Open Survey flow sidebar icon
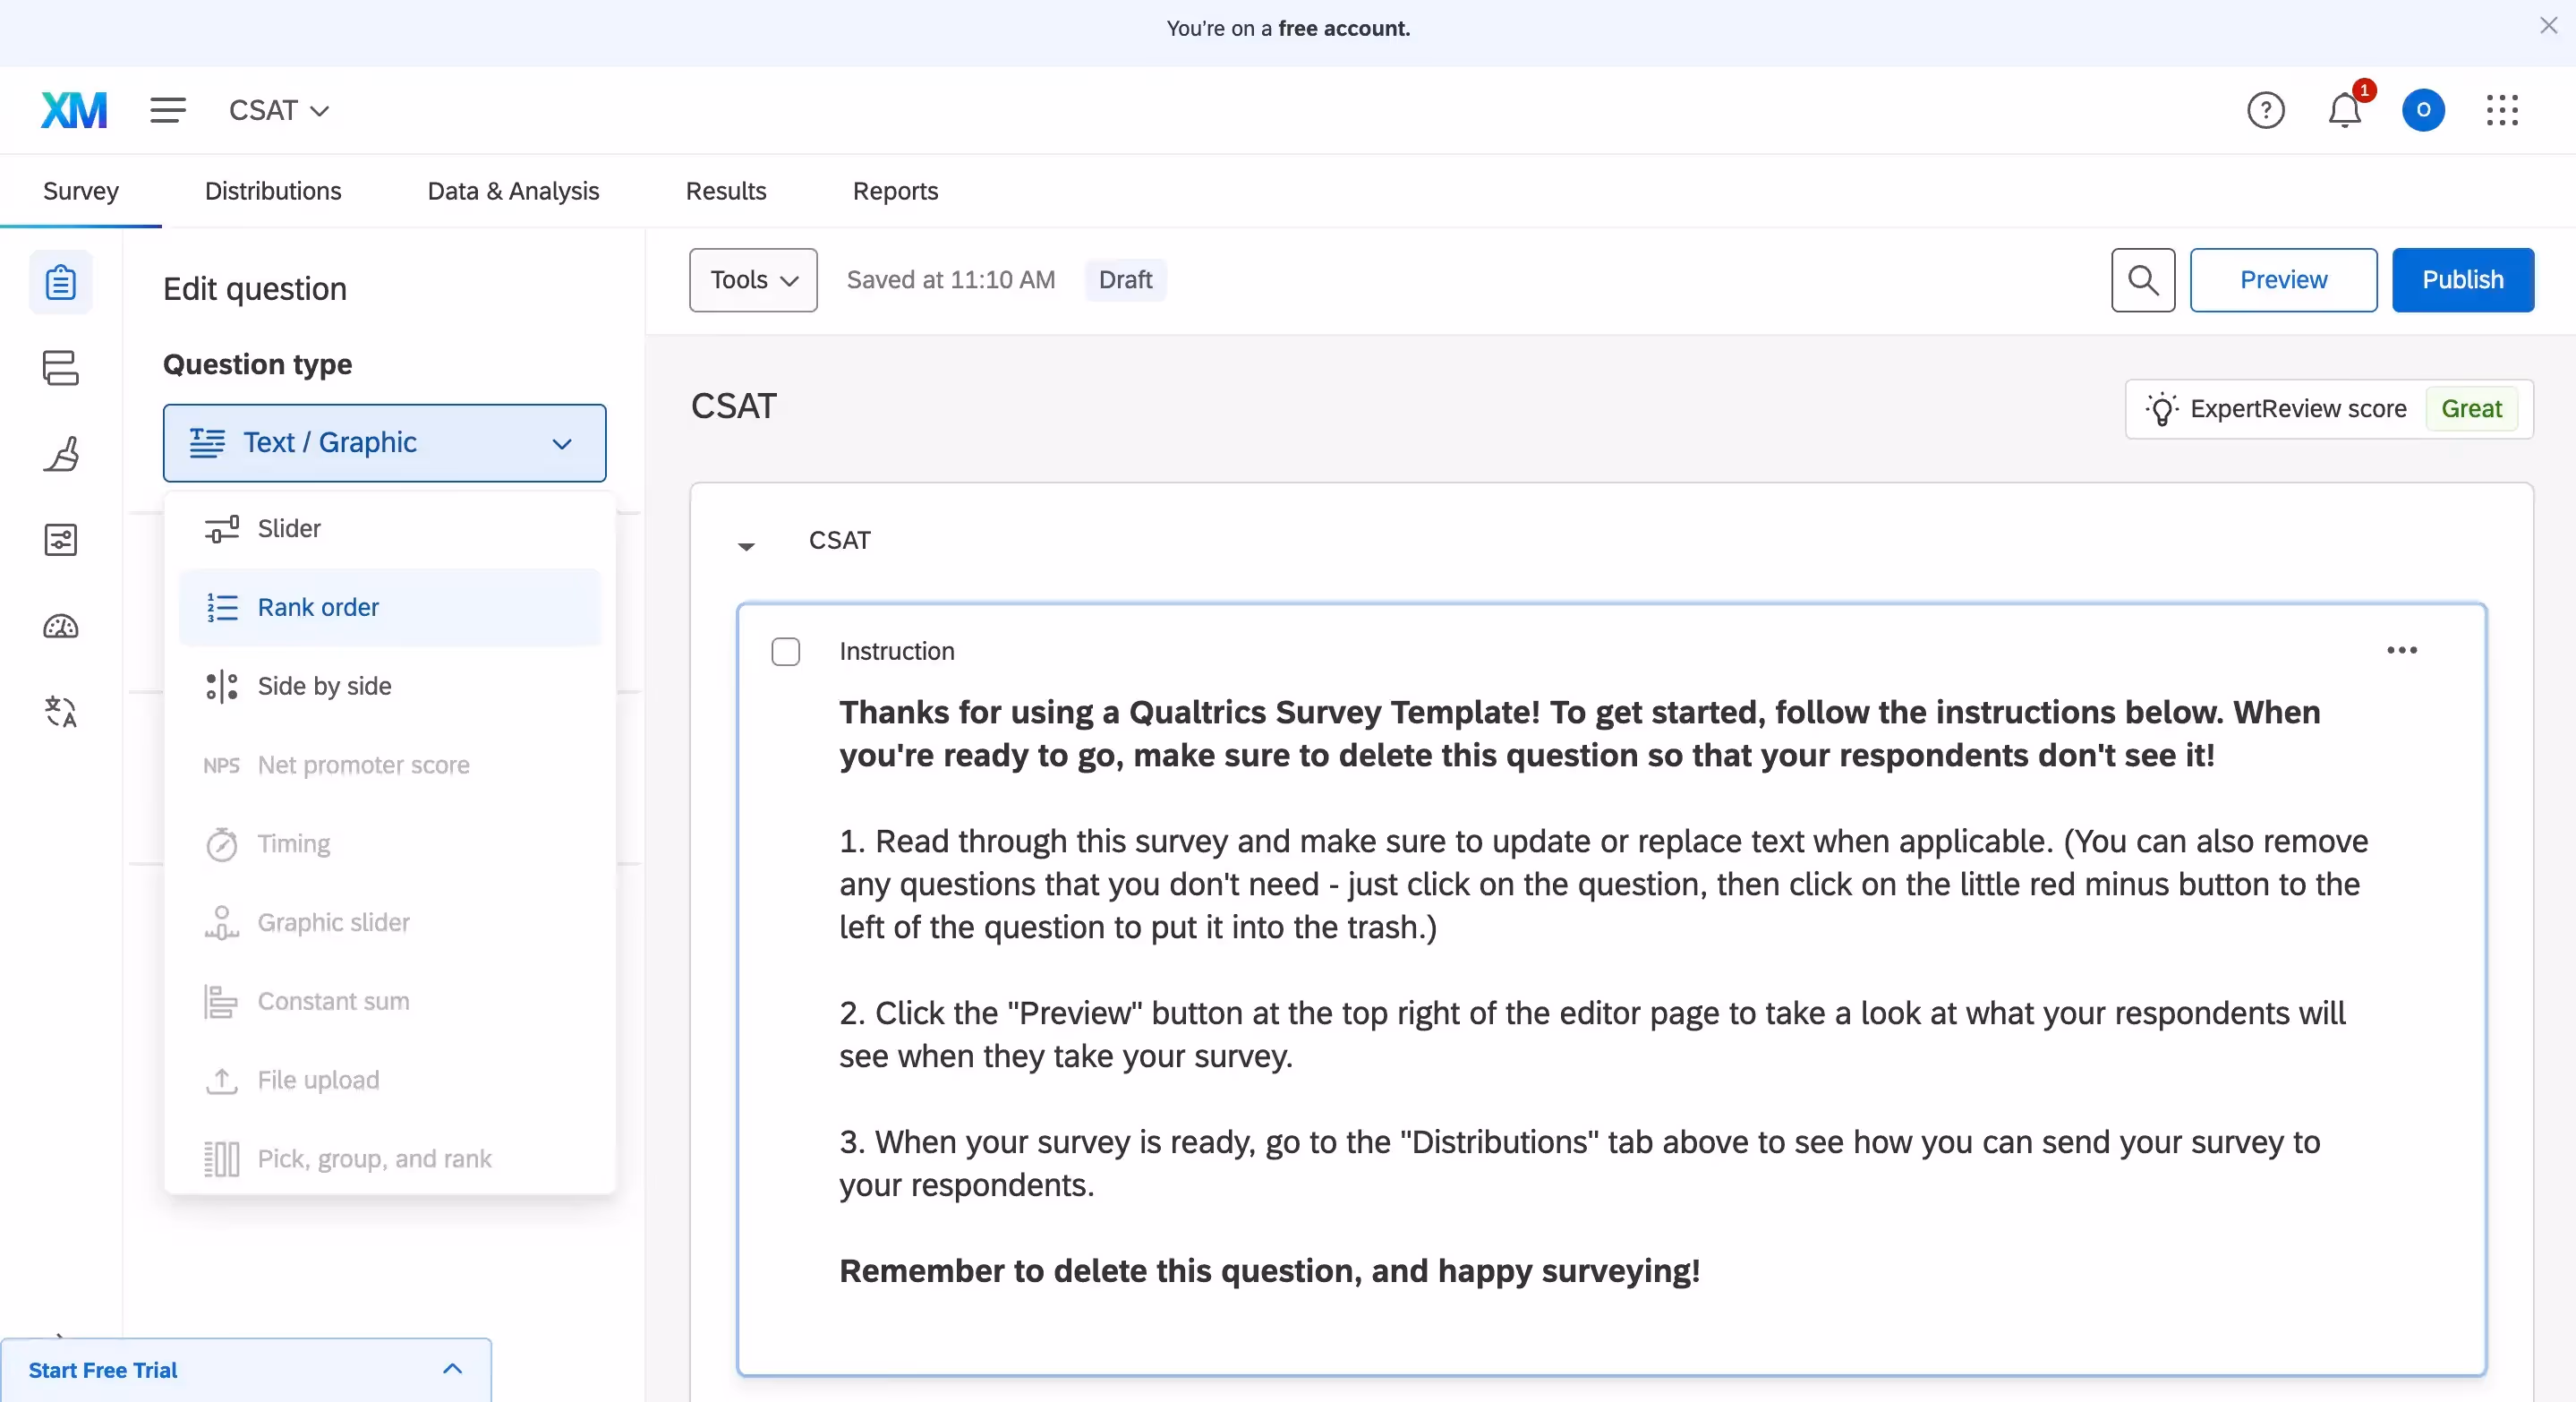The height and width of the screenshot is (1402, 2576). pos(61,368)
